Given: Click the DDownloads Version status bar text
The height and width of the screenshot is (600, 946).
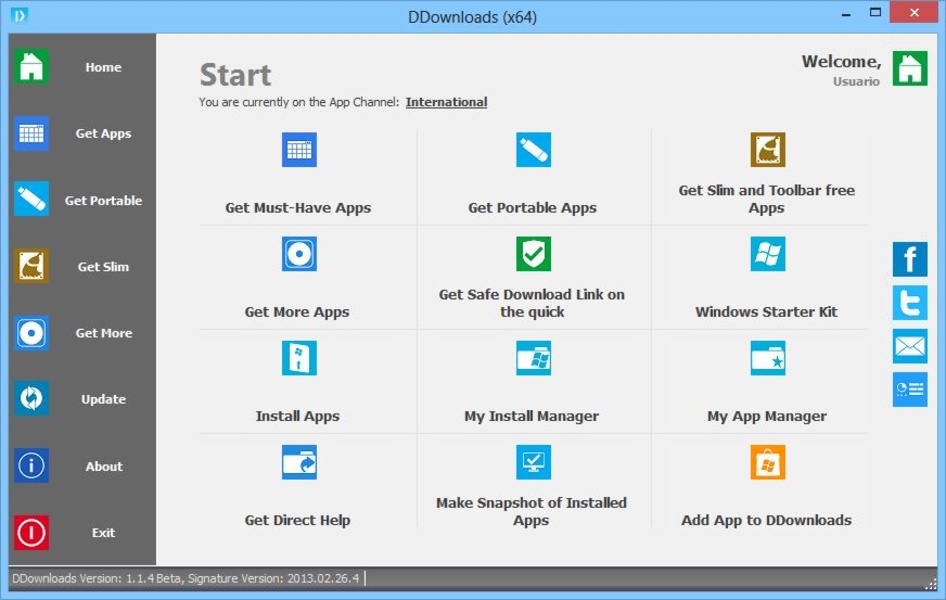Looking at the screenshot, I should pyautogui.click(x=185, y=578).
